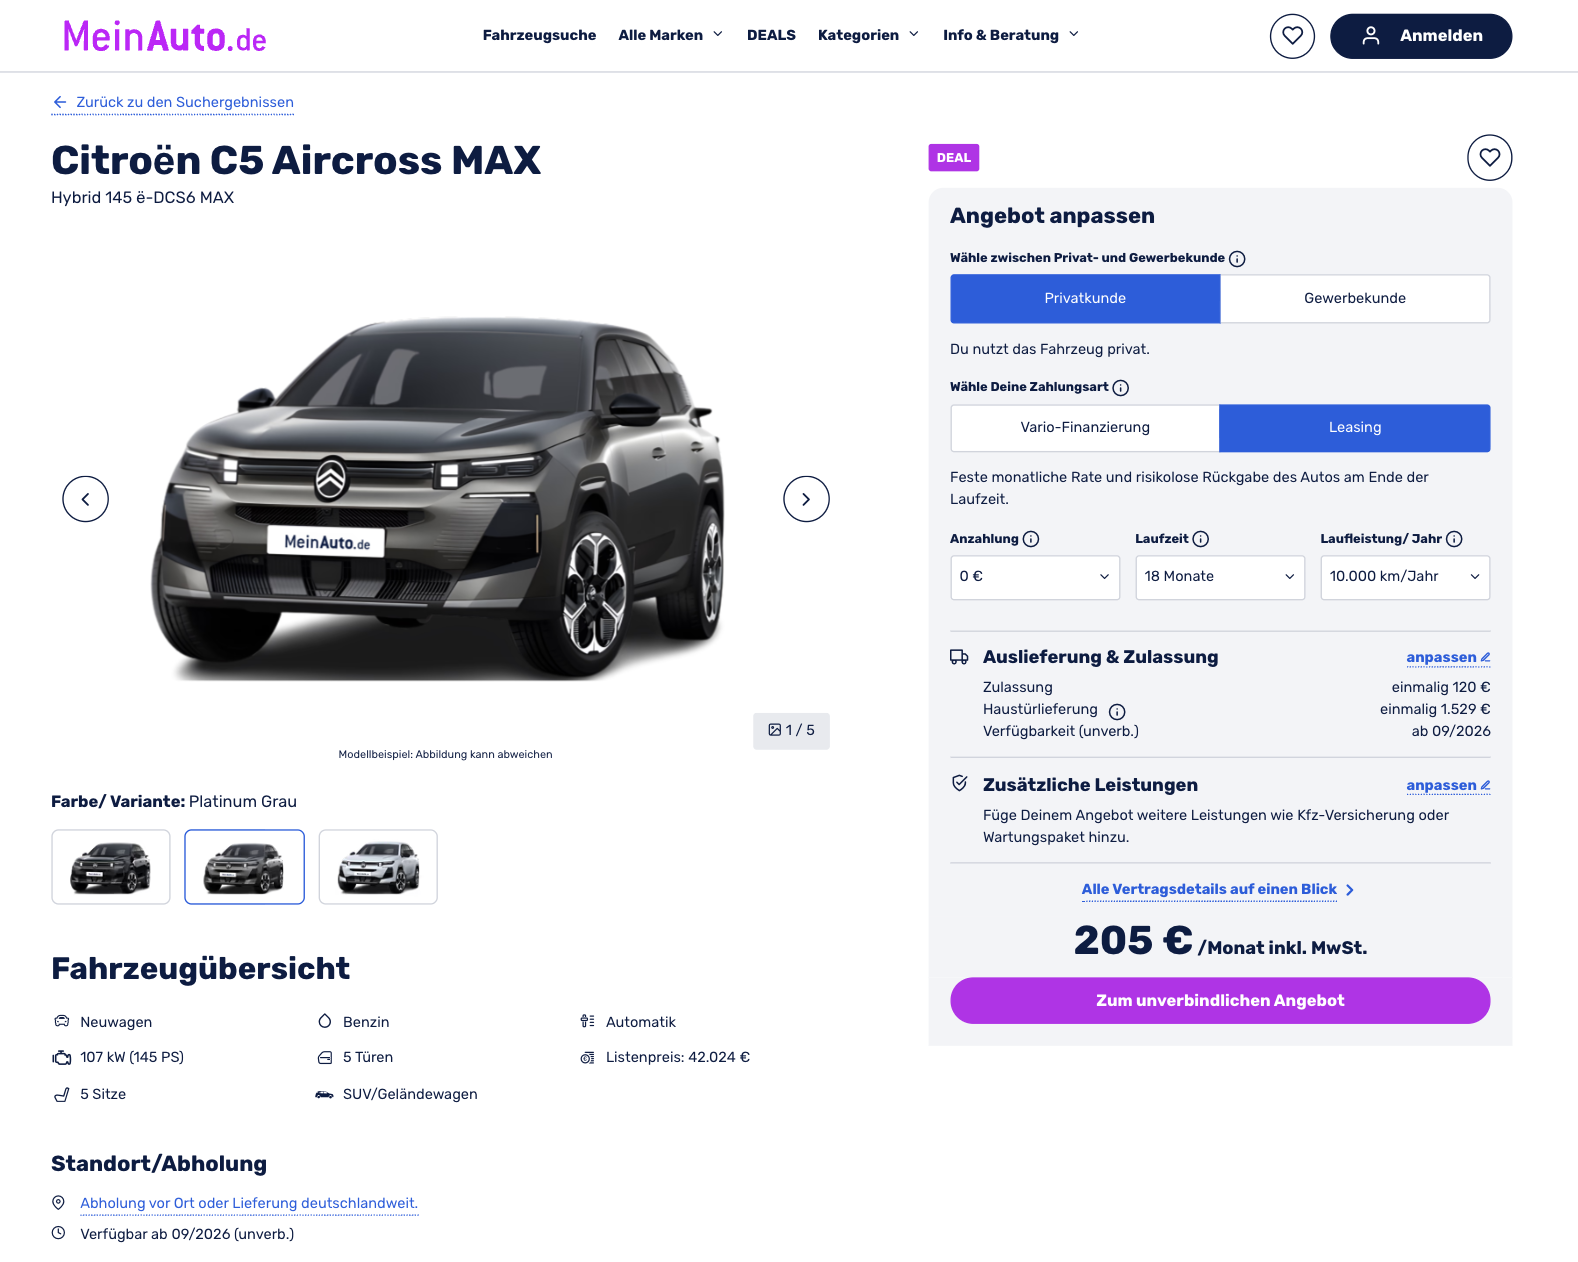1578x1262 pixels.
Task: Open info icon next to Haustürlieferung
Action: (1117, 712)
